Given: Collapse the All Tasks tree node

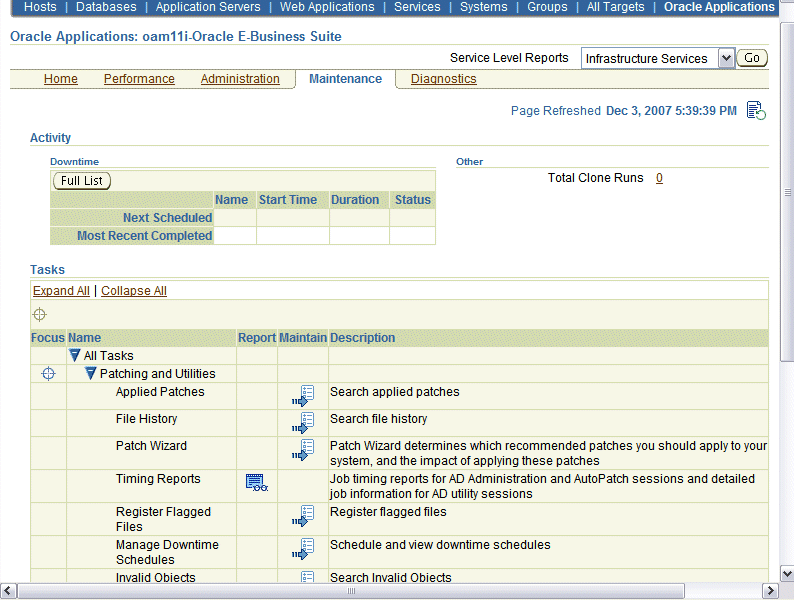Looking at the screenshot, I should (74, 355).
